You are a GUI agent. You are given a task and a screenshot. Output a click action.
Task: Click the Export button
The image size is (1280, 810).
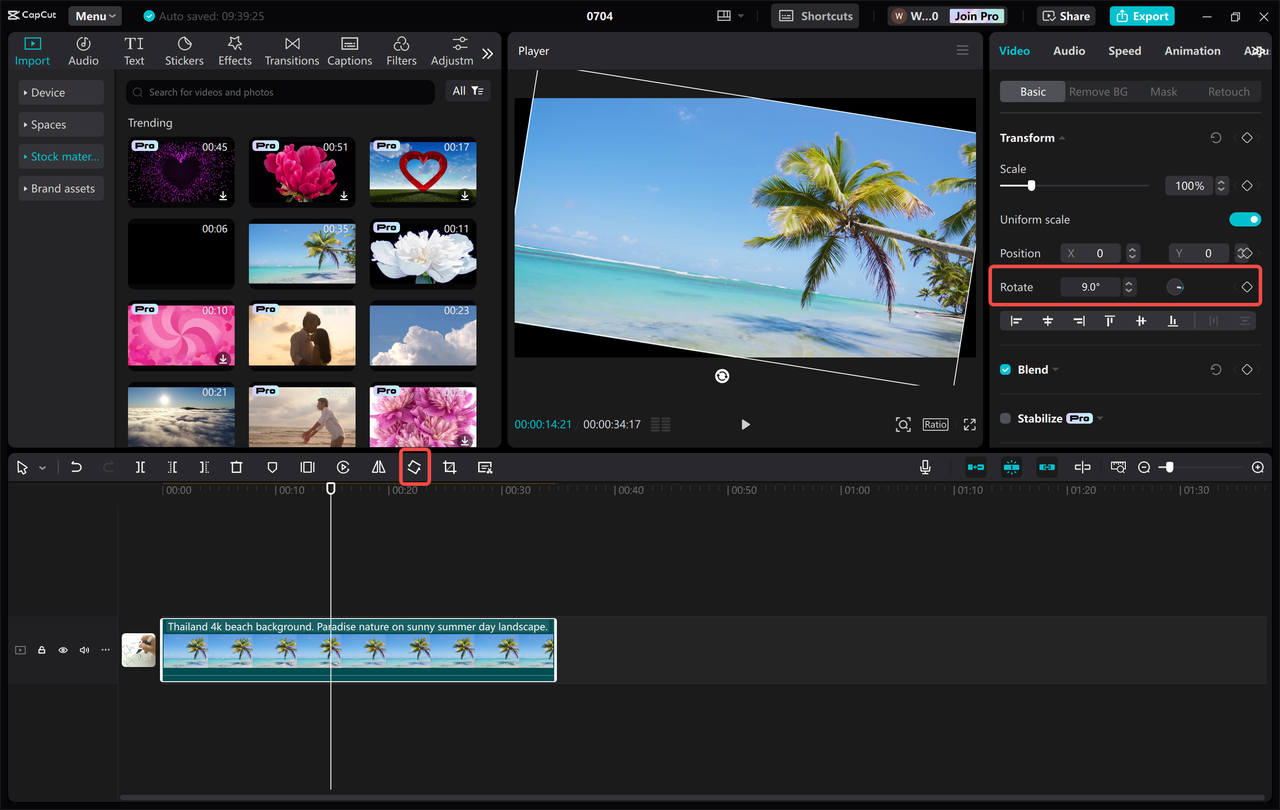(x=1141, y=15)
